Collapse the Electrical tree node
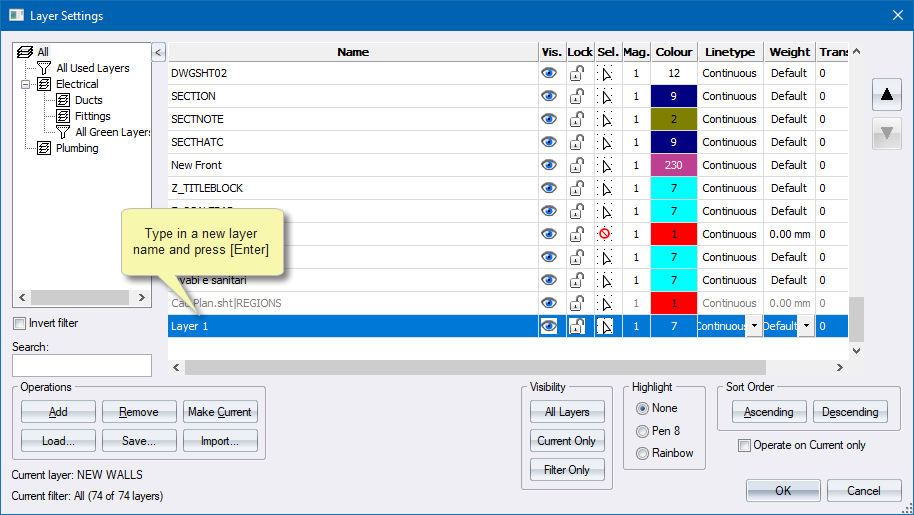914x515 pixels. click(x=25, y=85)
